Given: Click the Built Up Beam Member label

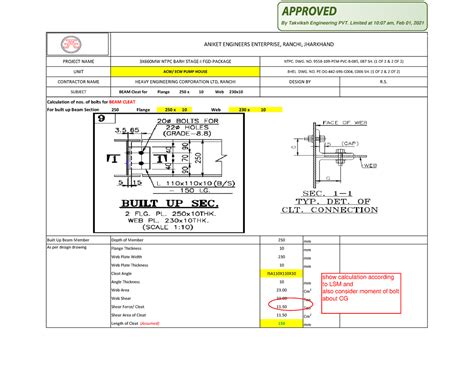Looking at the screenshot, I should click(x=68, y=240).
